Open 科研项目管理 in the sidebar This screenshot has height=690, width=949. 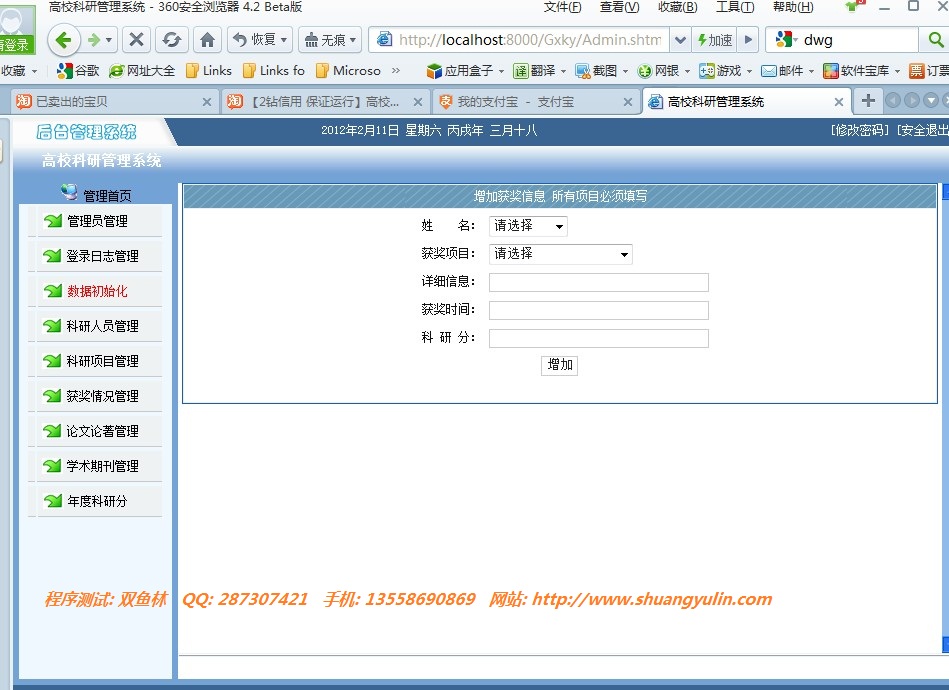tap(102, 361)
